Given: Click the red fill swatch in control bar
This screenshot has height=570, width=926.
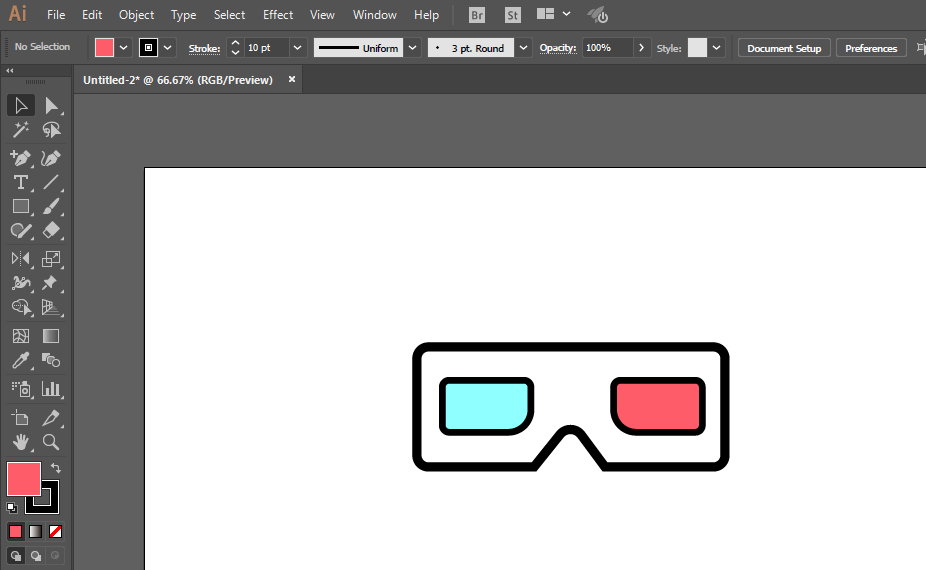Looking at the screenshot, I should point(104,48).
